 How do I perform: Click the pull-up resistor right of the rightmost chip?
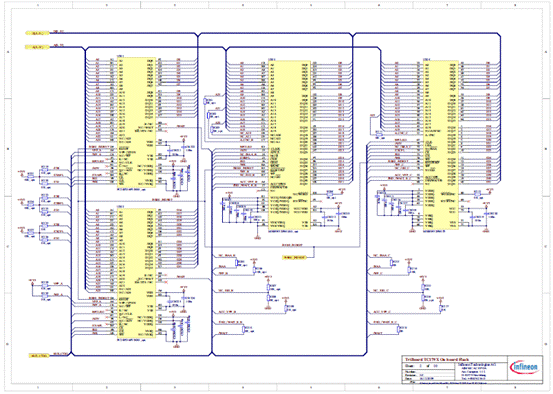[x=477, y=194]
